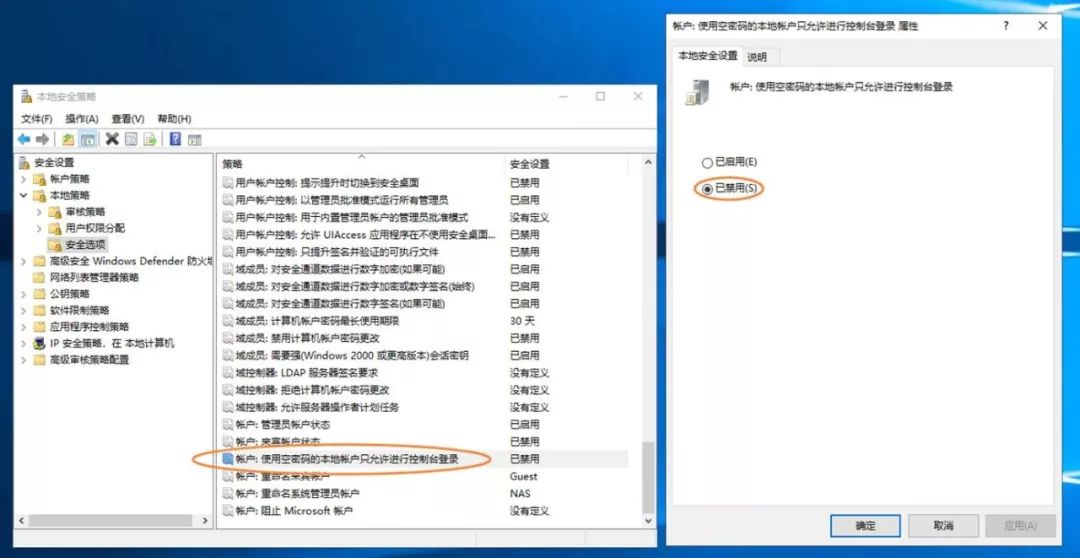The width and height of the screenshot is (1080, 558).
Task: Sort by the 安全设置 column header
Action: coord(566,165)
